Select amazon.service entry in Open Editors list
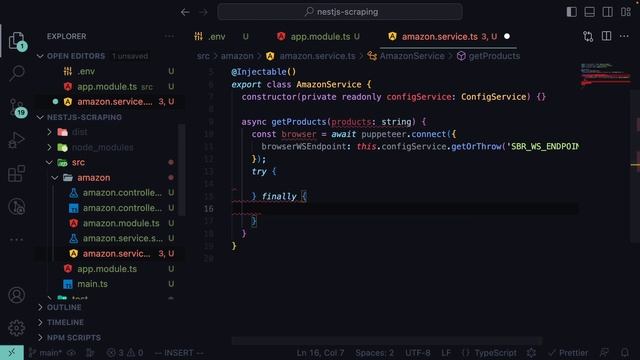 pos(114,102)
